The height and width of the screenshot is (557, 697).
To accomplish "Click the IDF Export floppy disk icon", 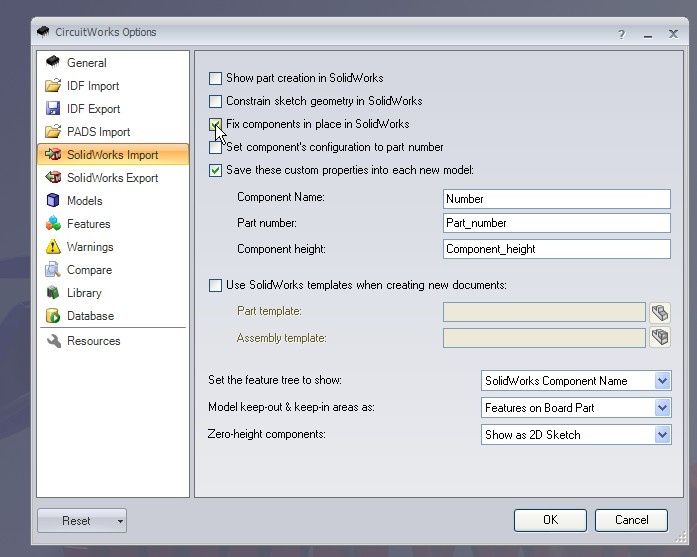I will 53,108.
